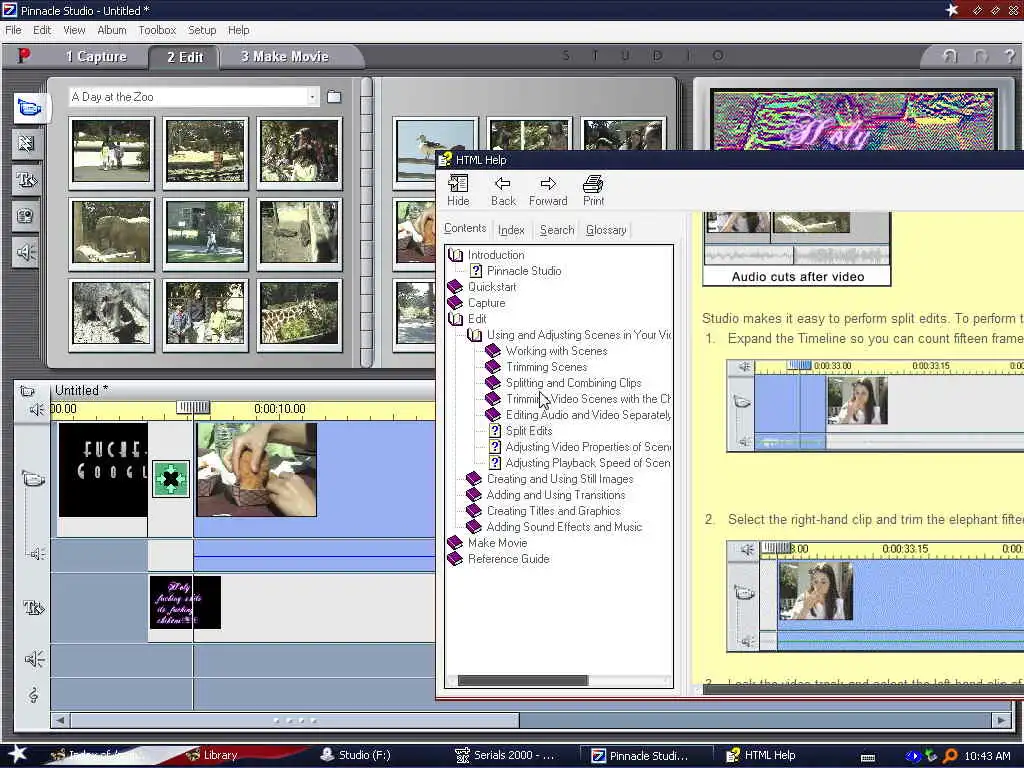Open Studio (F:) in the taskbar
Viewport: 1024px width, 768px height.
(x=356, y=756)
